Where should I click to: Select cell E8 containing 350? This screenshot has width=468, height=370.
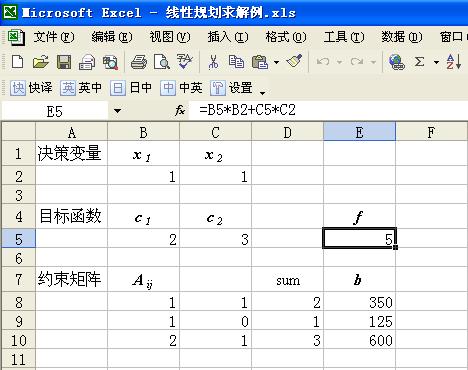(x=359, y=302)
